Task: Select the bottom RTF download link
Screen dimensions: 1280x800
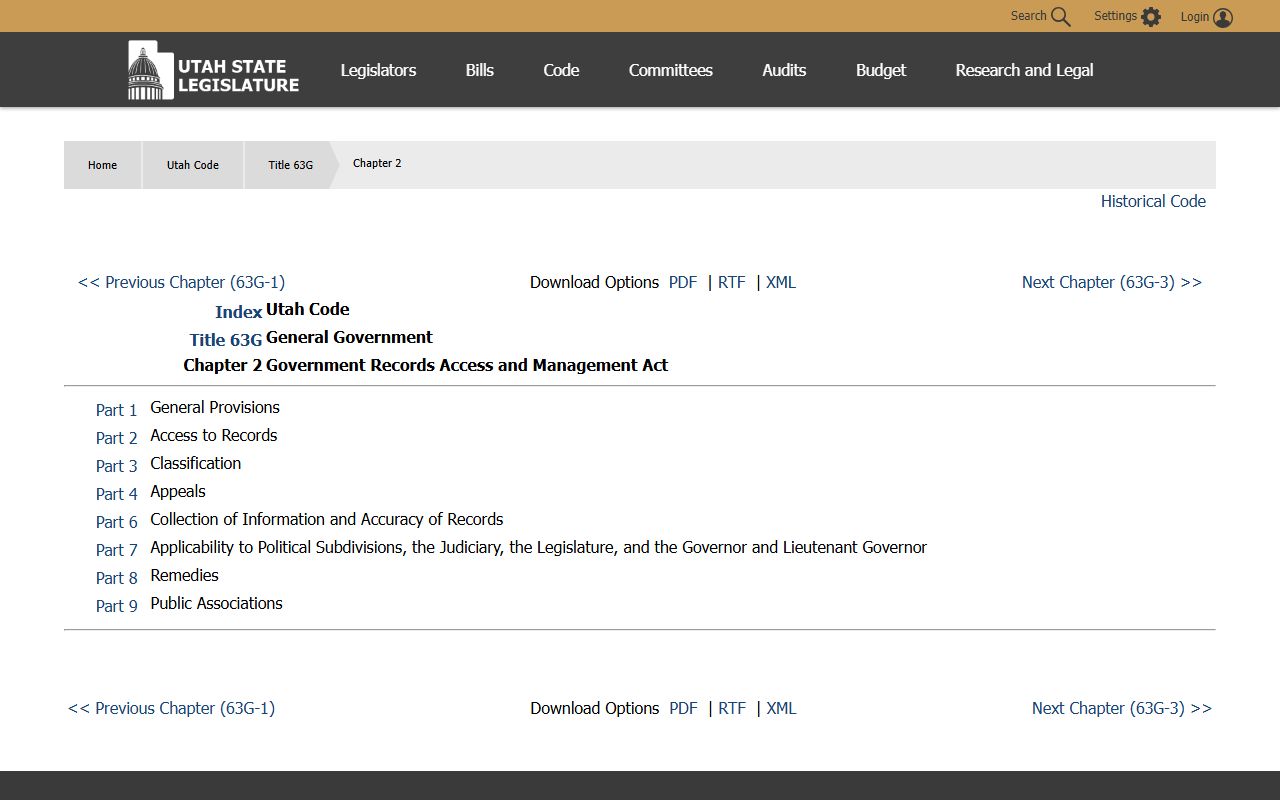Action: pos(732,708)
